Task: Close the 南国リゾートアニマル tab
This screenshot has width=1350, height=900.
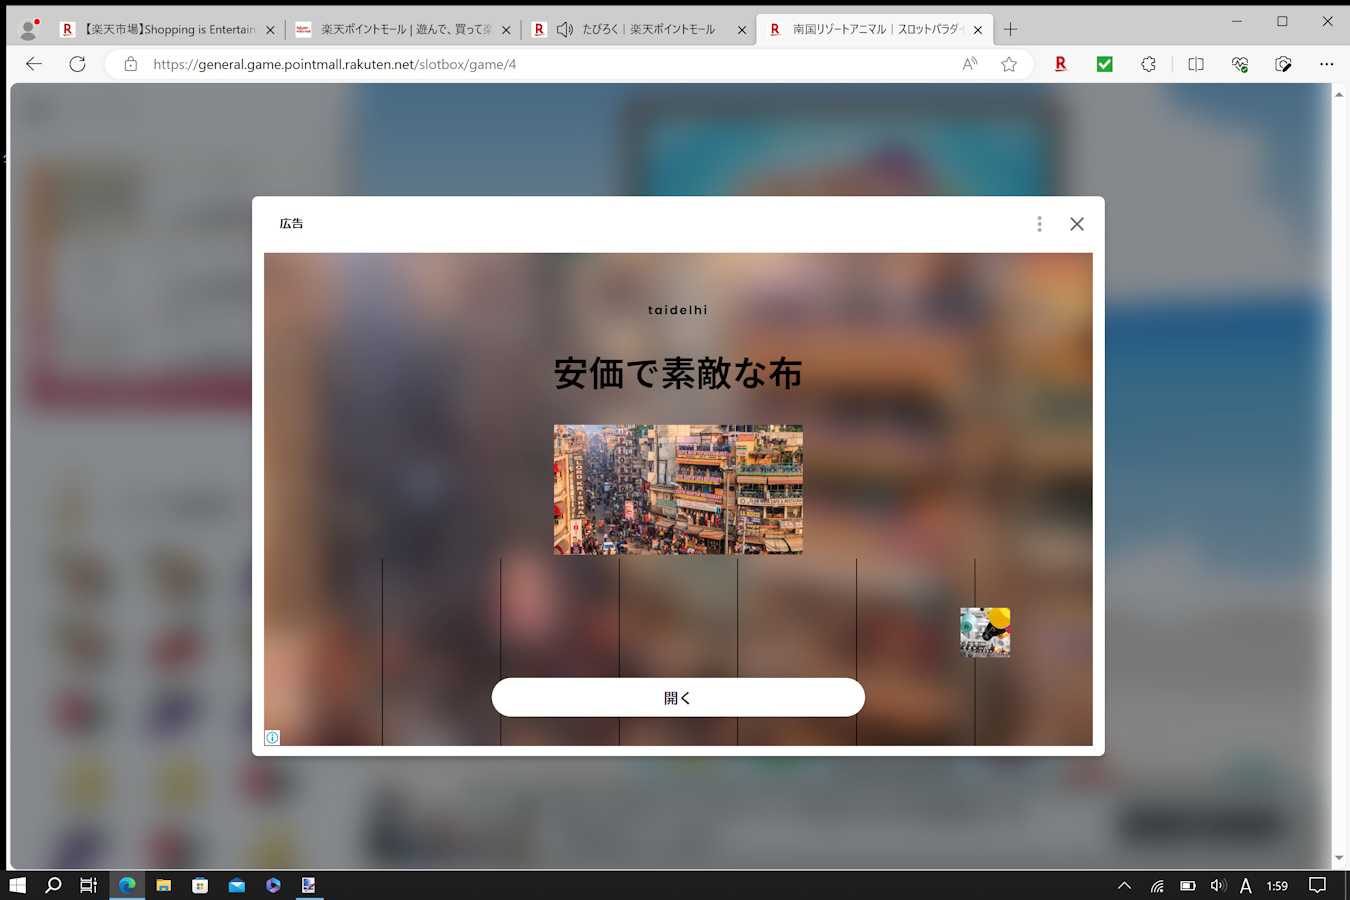Action: 978,30
